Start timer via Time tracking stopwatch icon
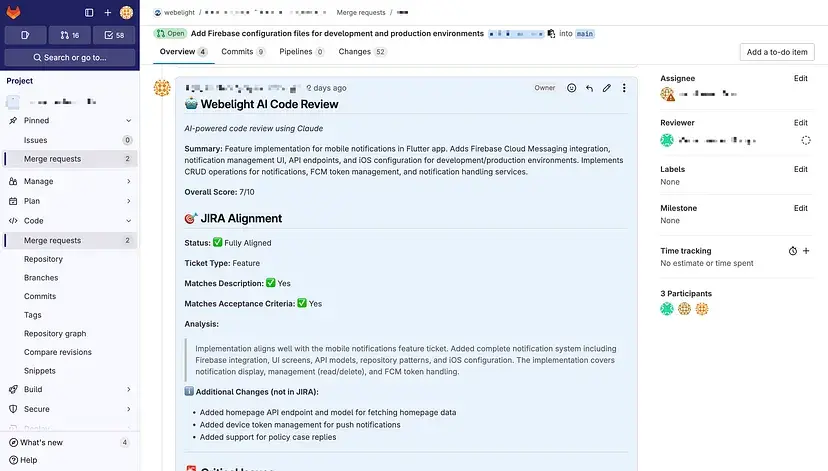This screenshot has height=471, width=828. (x=792, y=251)
